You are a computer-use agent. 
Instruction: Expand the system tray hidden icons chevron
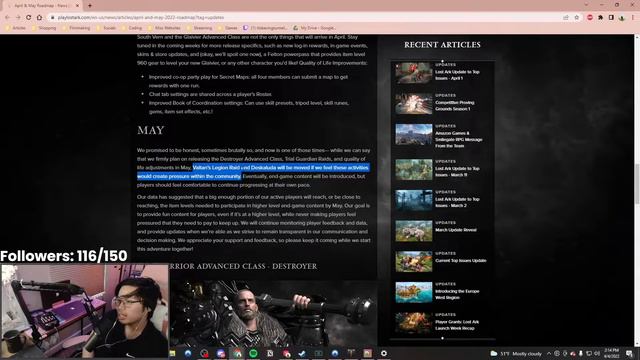click(549, 353)
